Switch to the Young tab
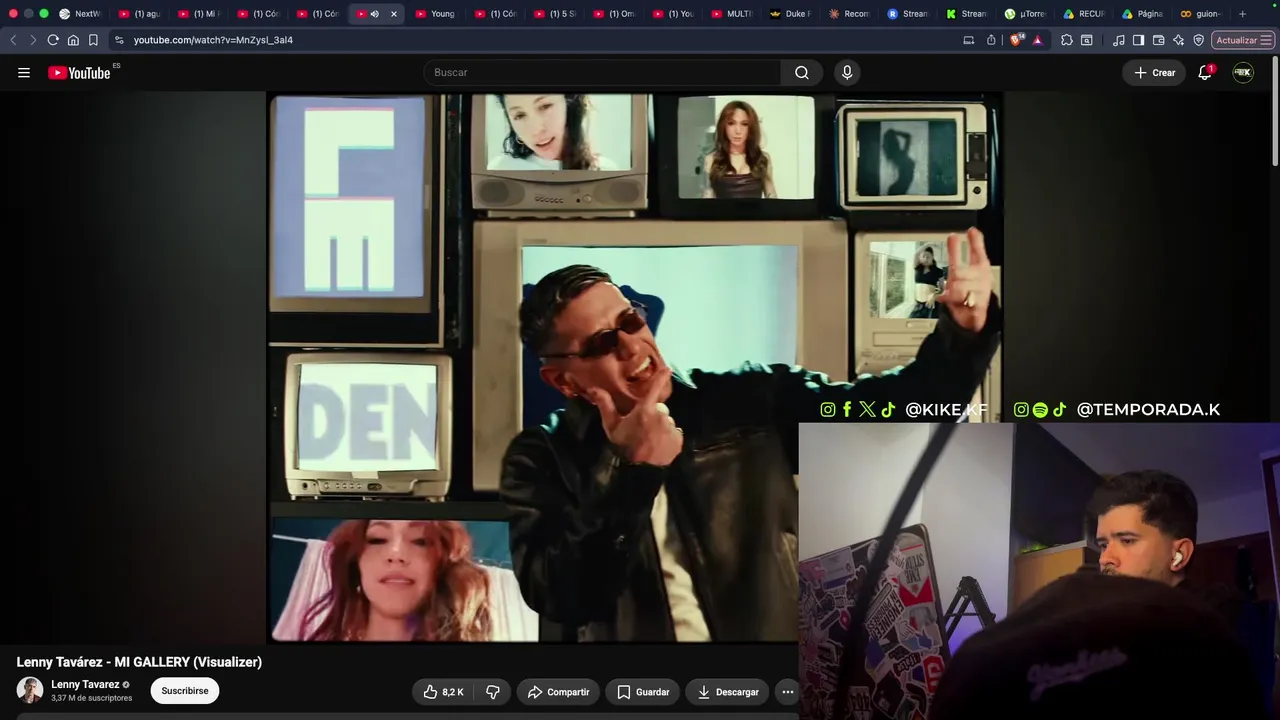The image size is (1280, 720). click(436, 14)
